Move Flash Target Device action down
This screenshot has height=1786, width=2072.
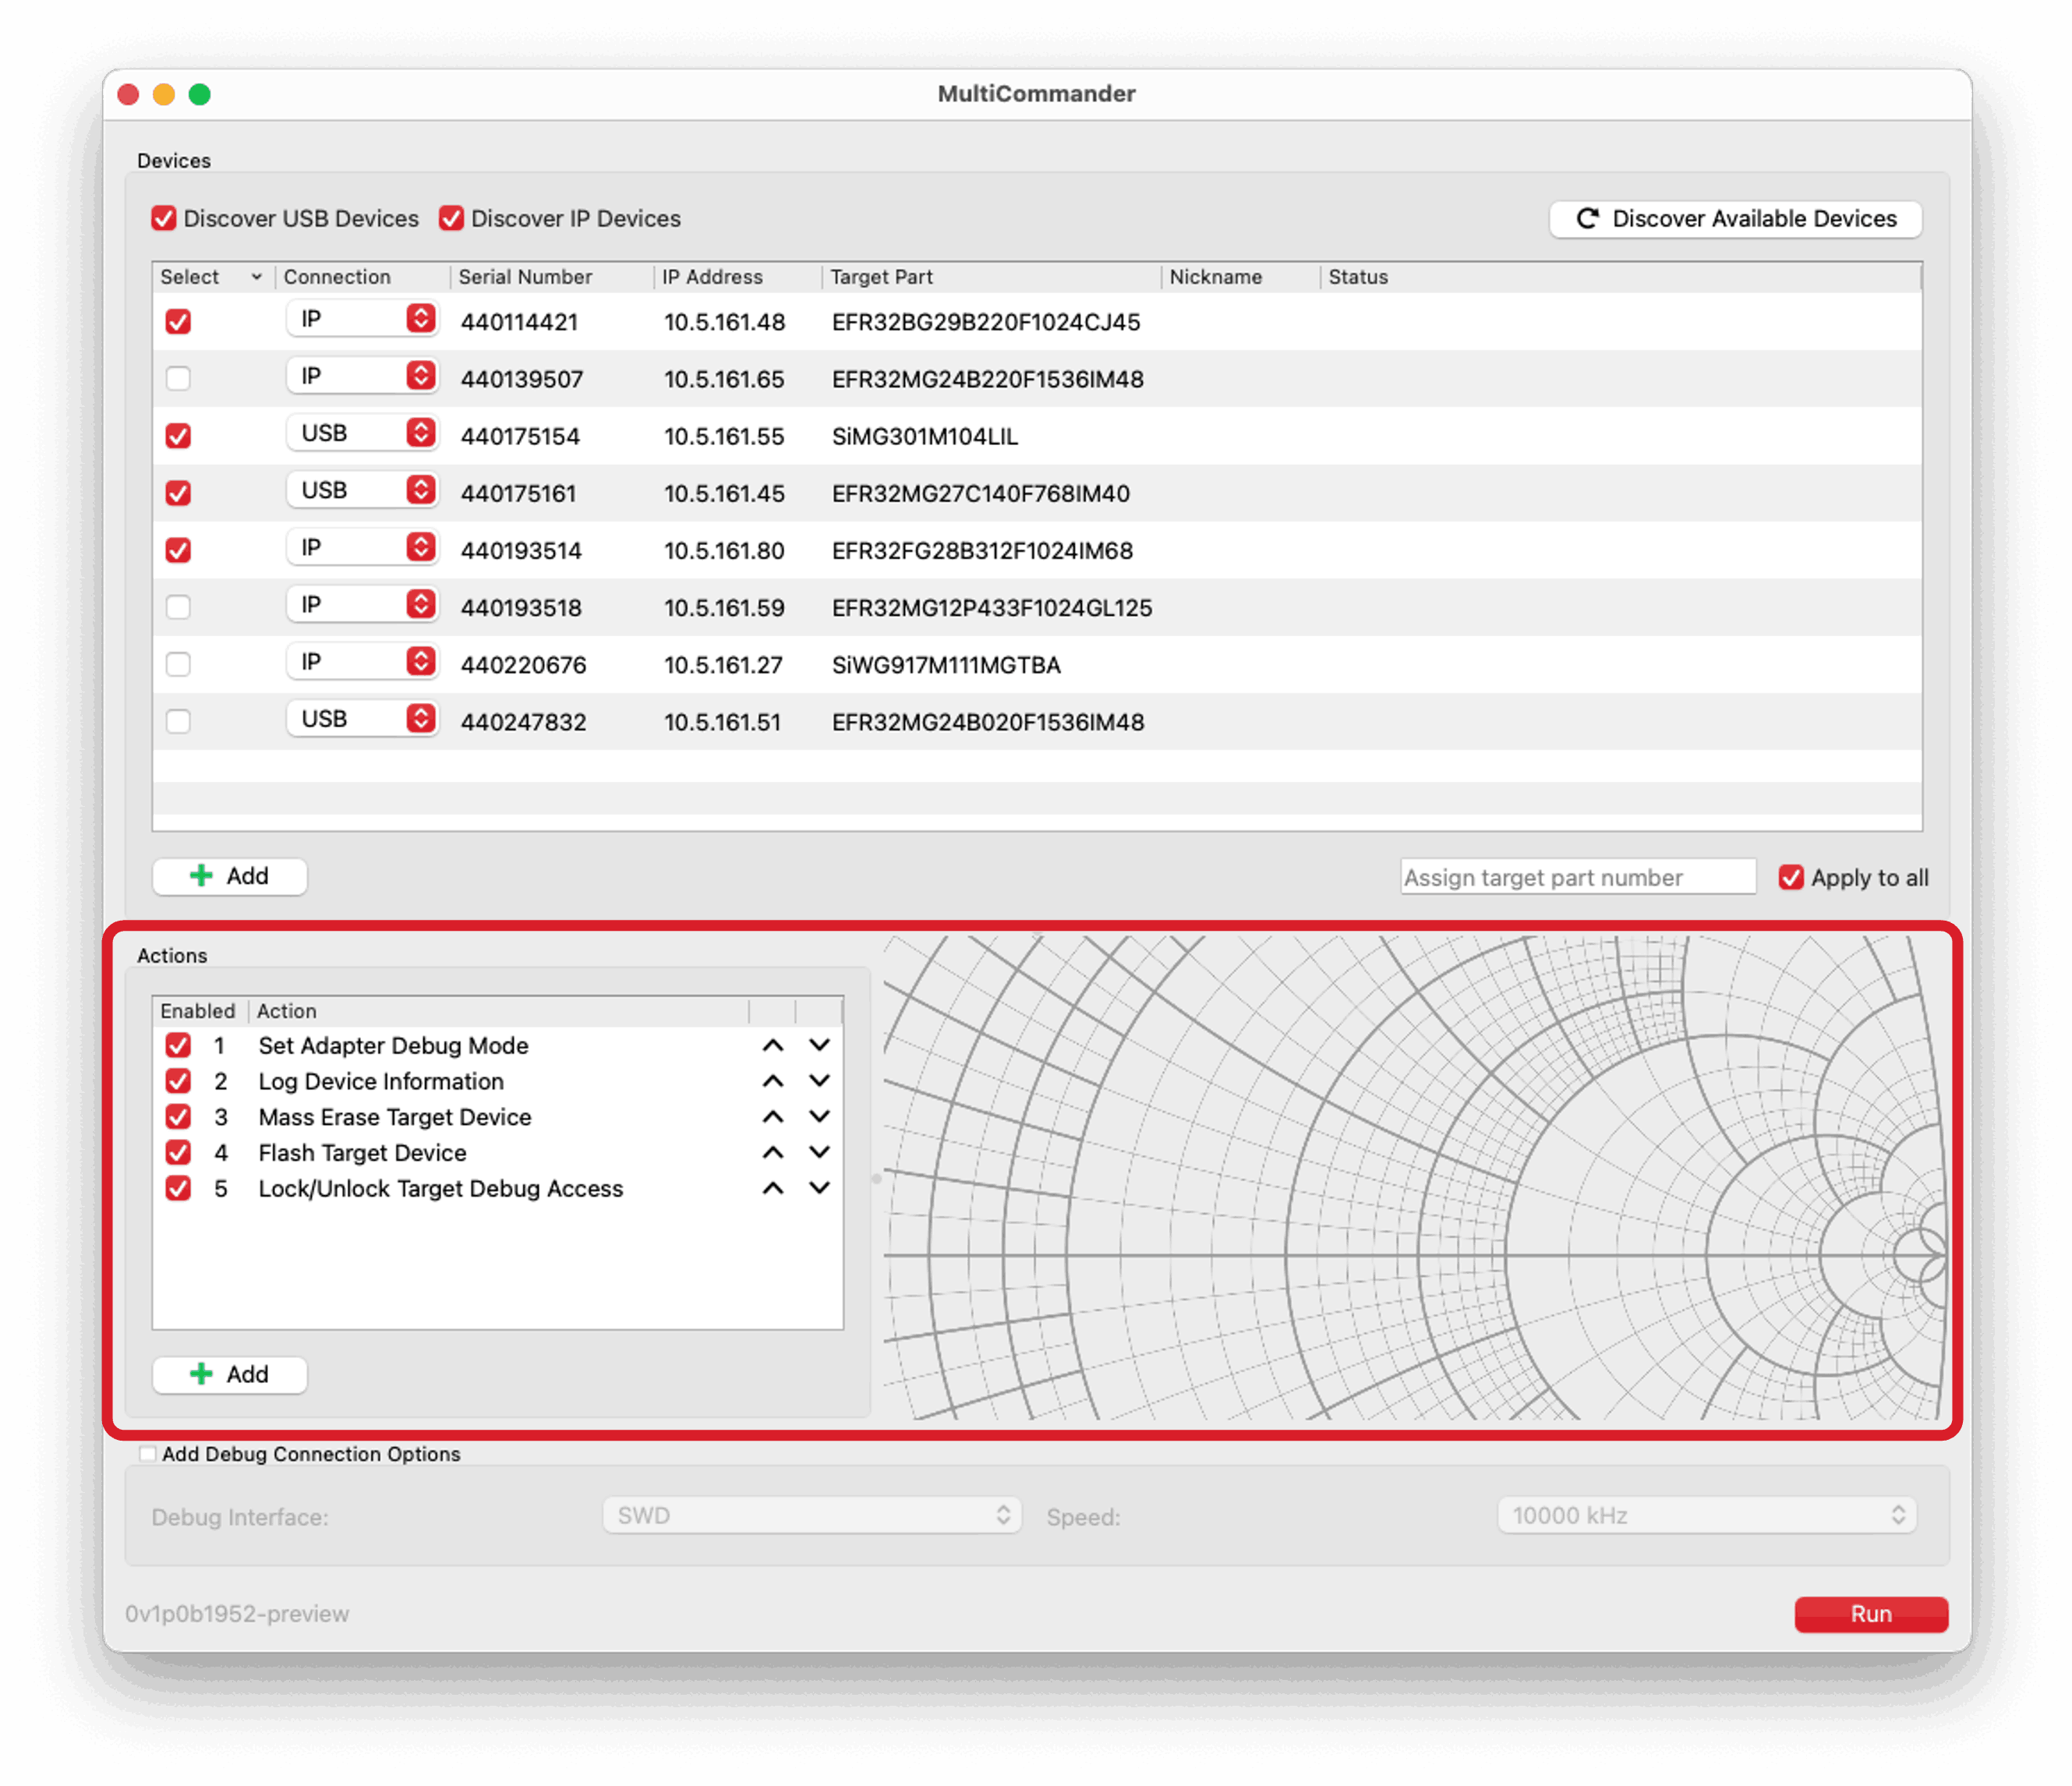[819, 1153]
